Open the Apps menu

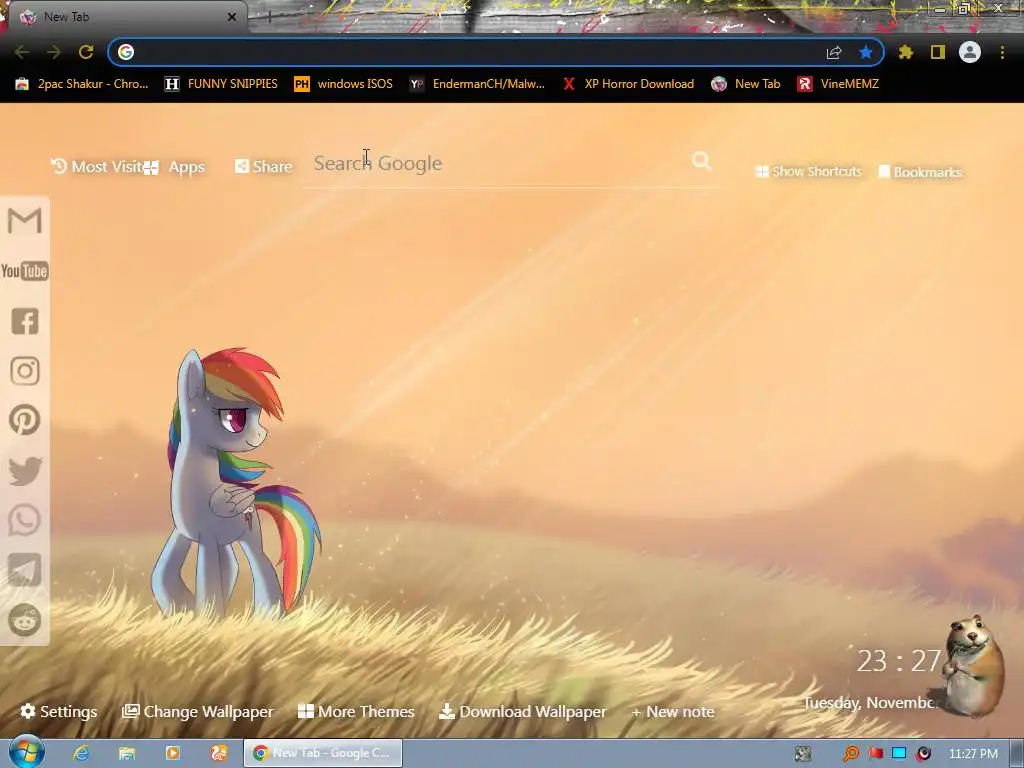click(x=175, y=167)
